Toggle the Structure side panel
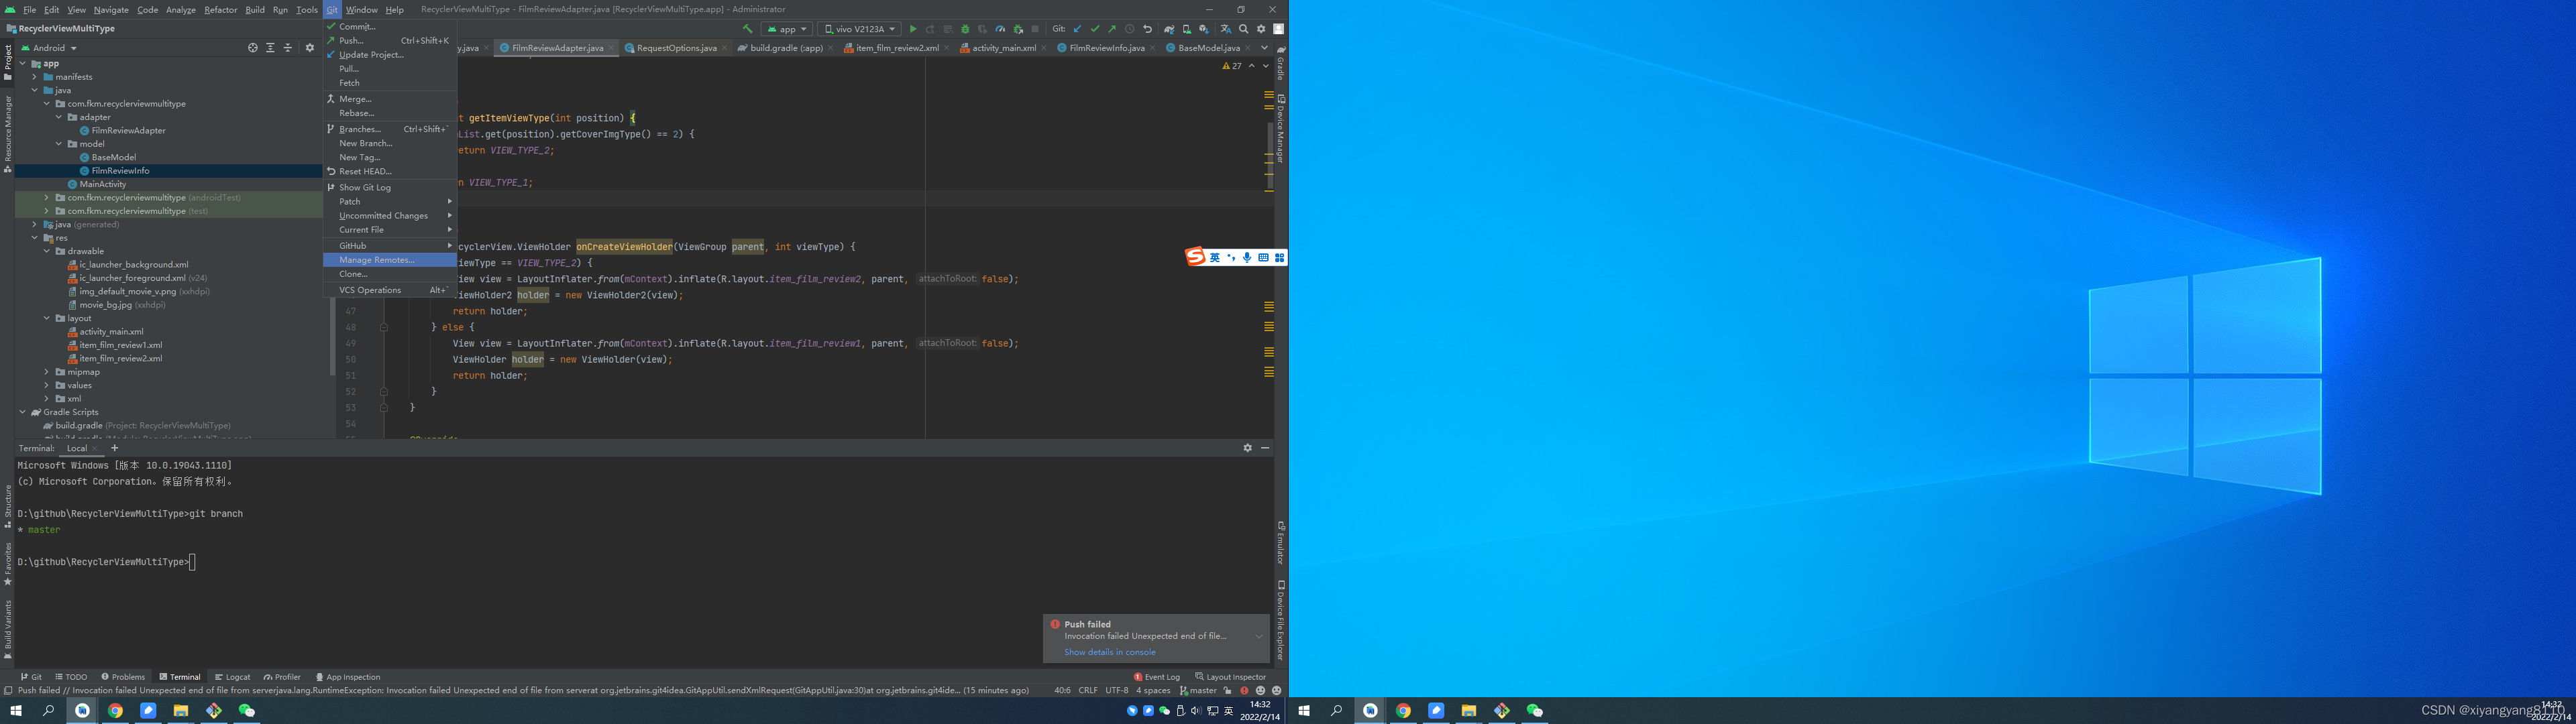Screen dimensions: 2576x724 click(x=8, y=506)
